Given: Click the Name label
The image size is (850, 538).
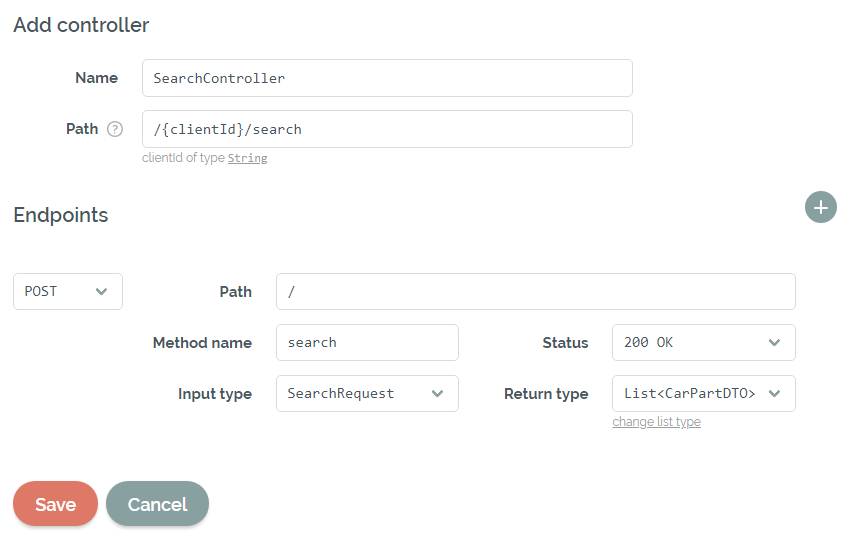Looking at the screenshot, I should tap(96, 78).
